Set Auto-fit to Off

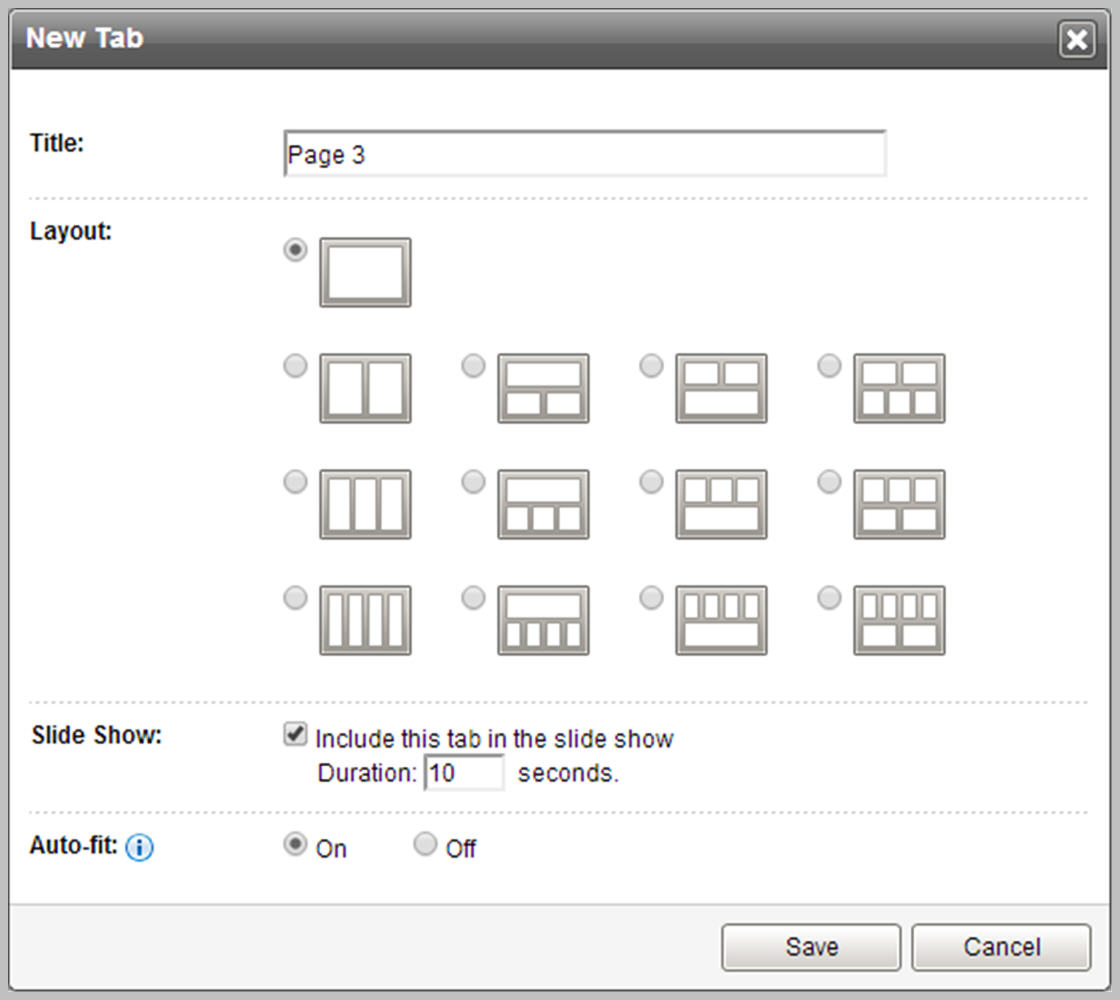(x=425, y=845)
